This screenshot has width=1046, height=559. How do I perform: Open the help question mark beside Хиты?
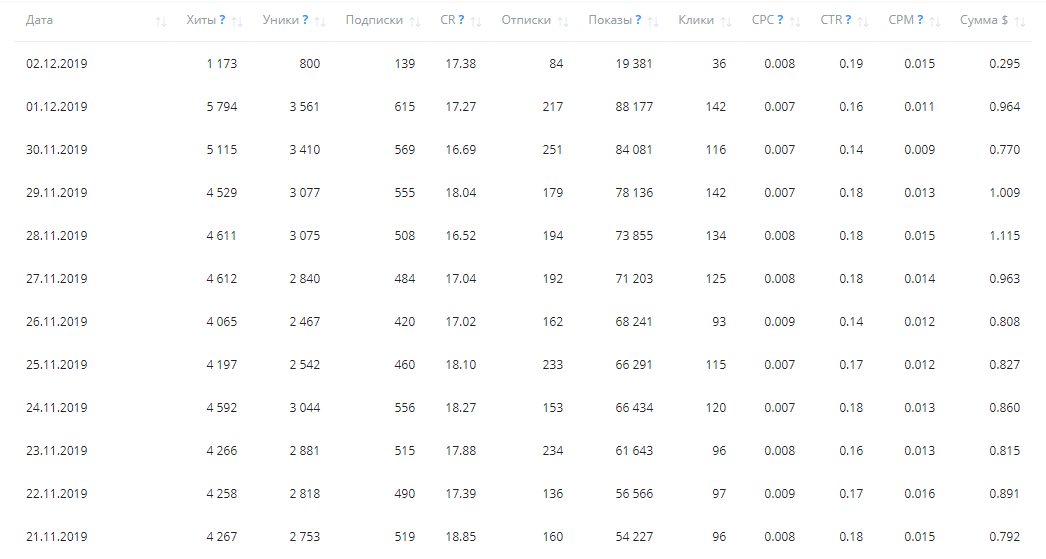click(222, 20)
